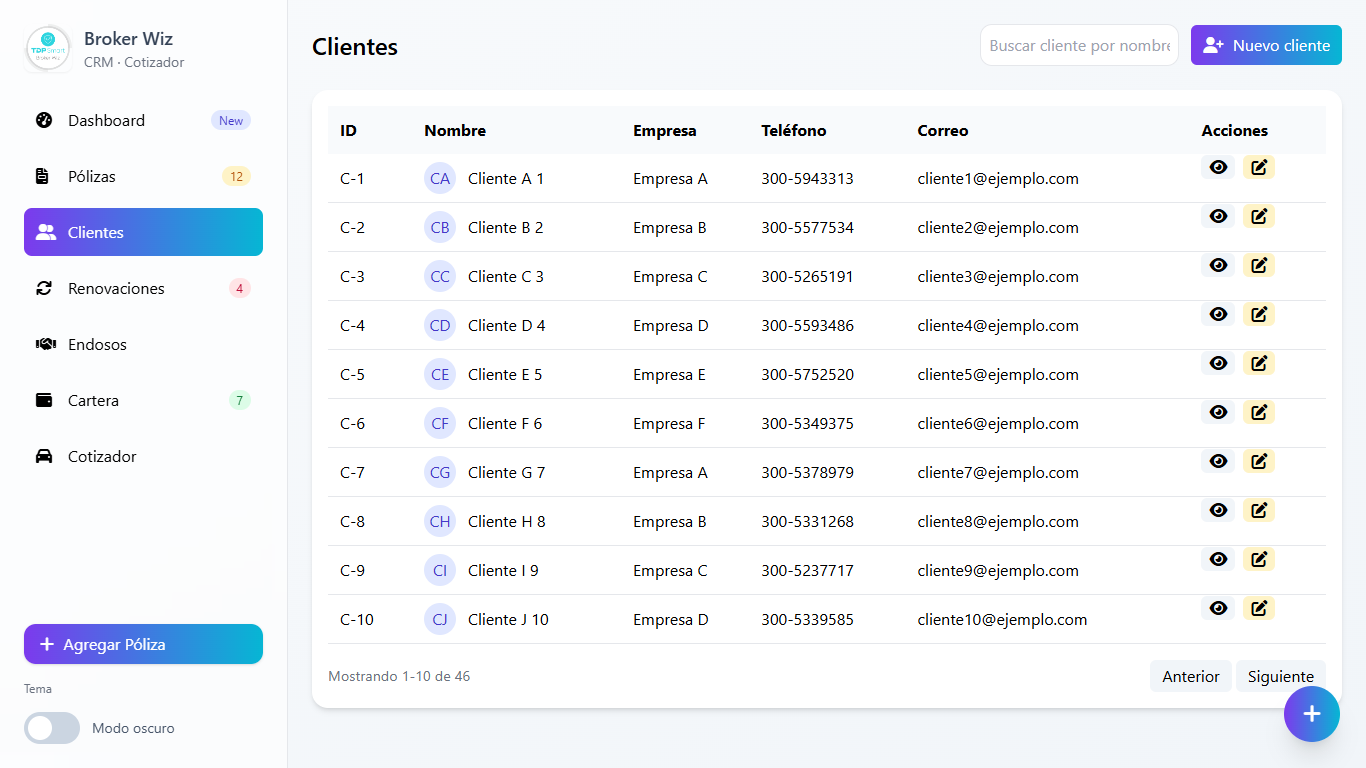
Task: Go to Pólizas in the sidebar
Action: (x=92, y=176)
